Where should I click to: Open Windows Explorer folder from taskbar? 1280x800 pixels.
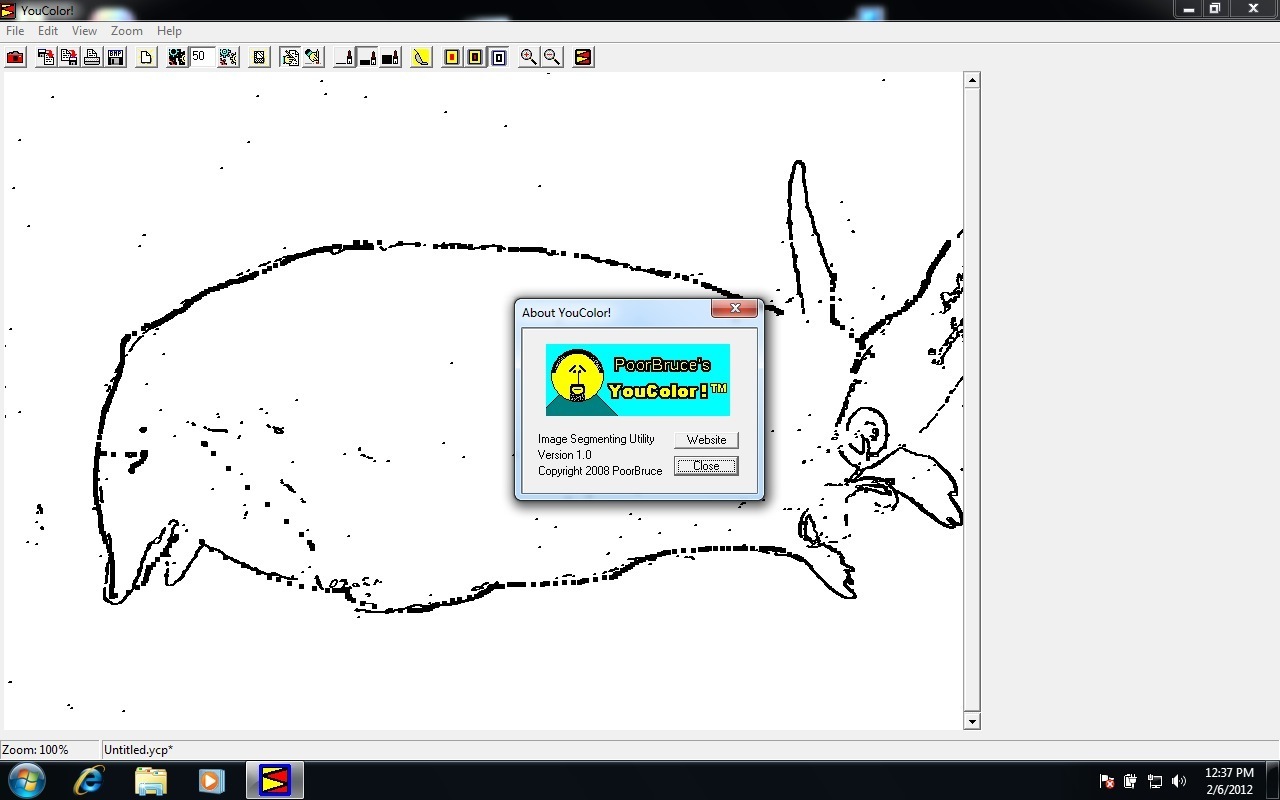pos(151,780)
